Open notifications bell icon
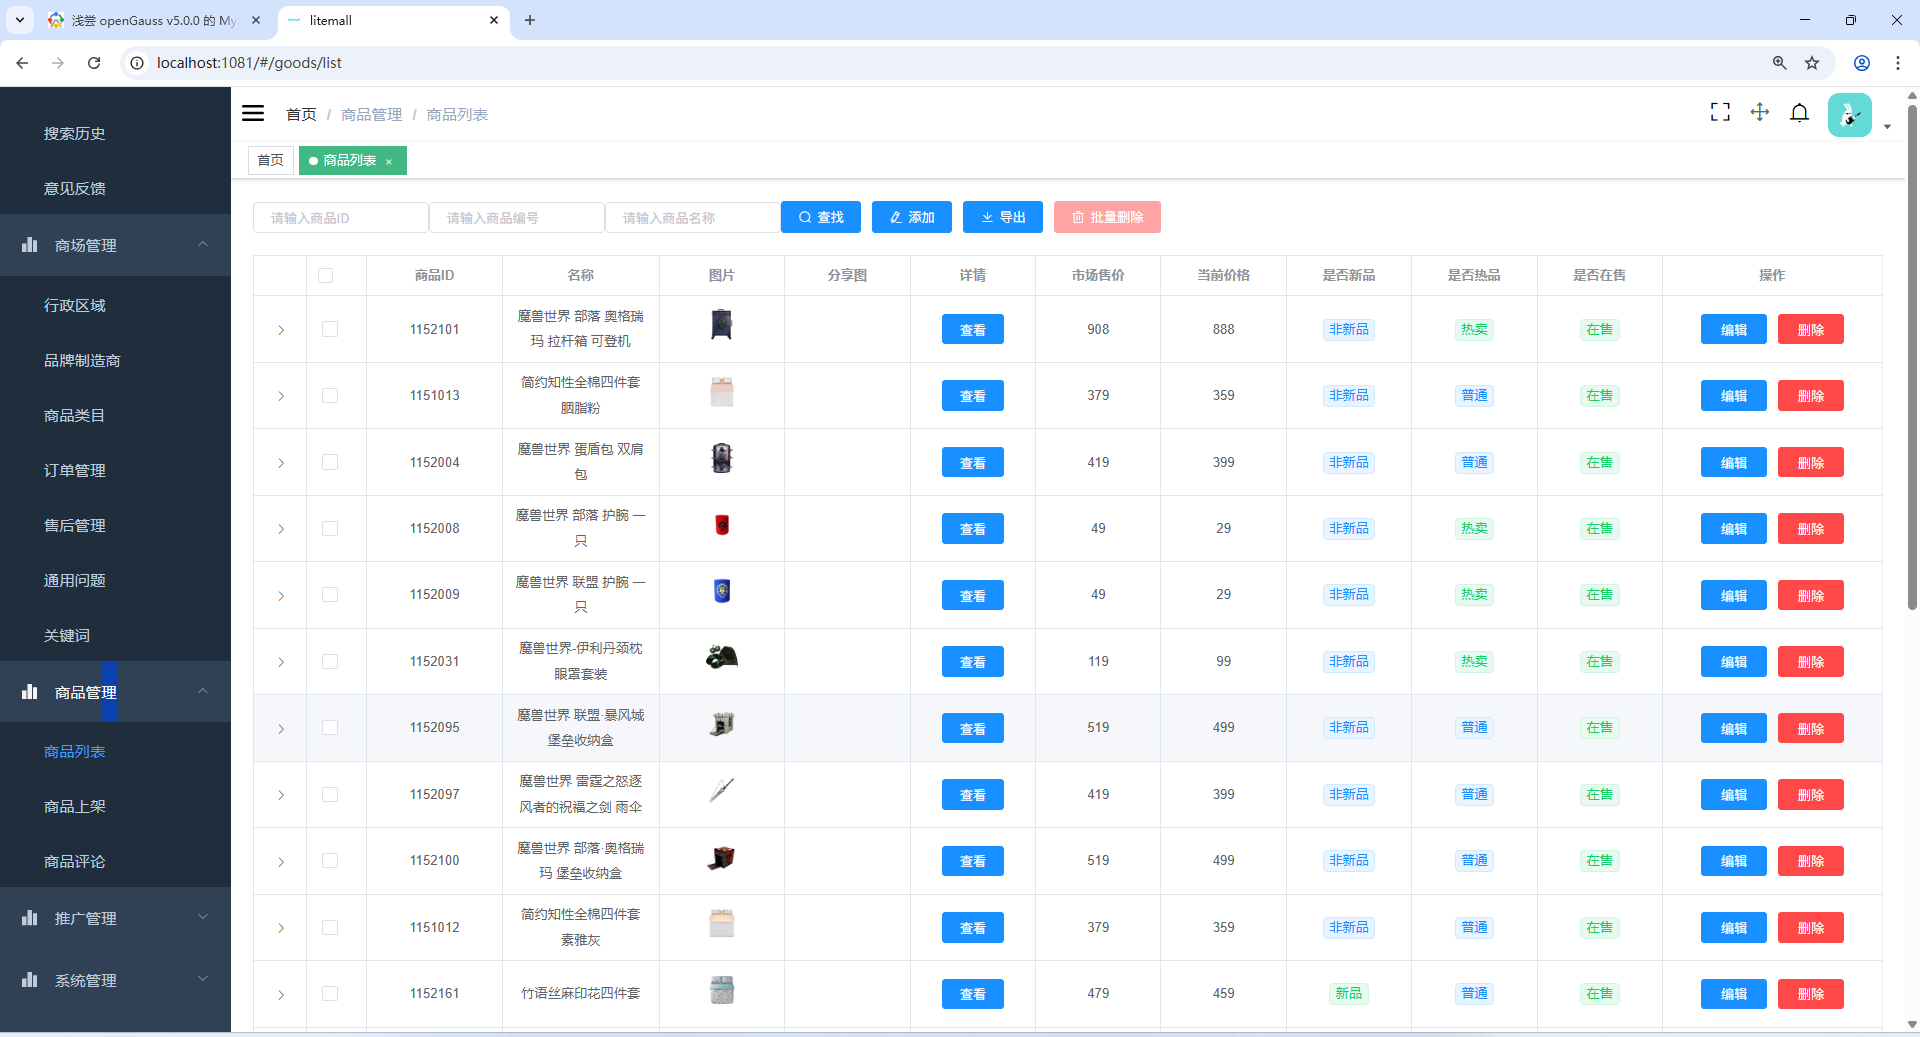This screenshot has height=1037, width=1920. pyautogui.click(x=1800, y=112)
